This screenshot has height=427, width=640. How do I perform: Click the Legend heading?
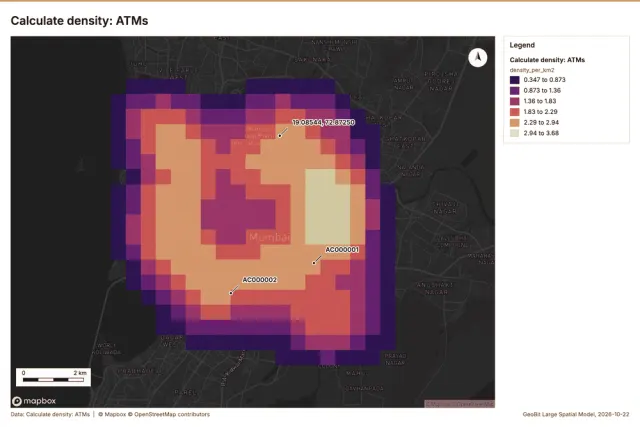522,45
